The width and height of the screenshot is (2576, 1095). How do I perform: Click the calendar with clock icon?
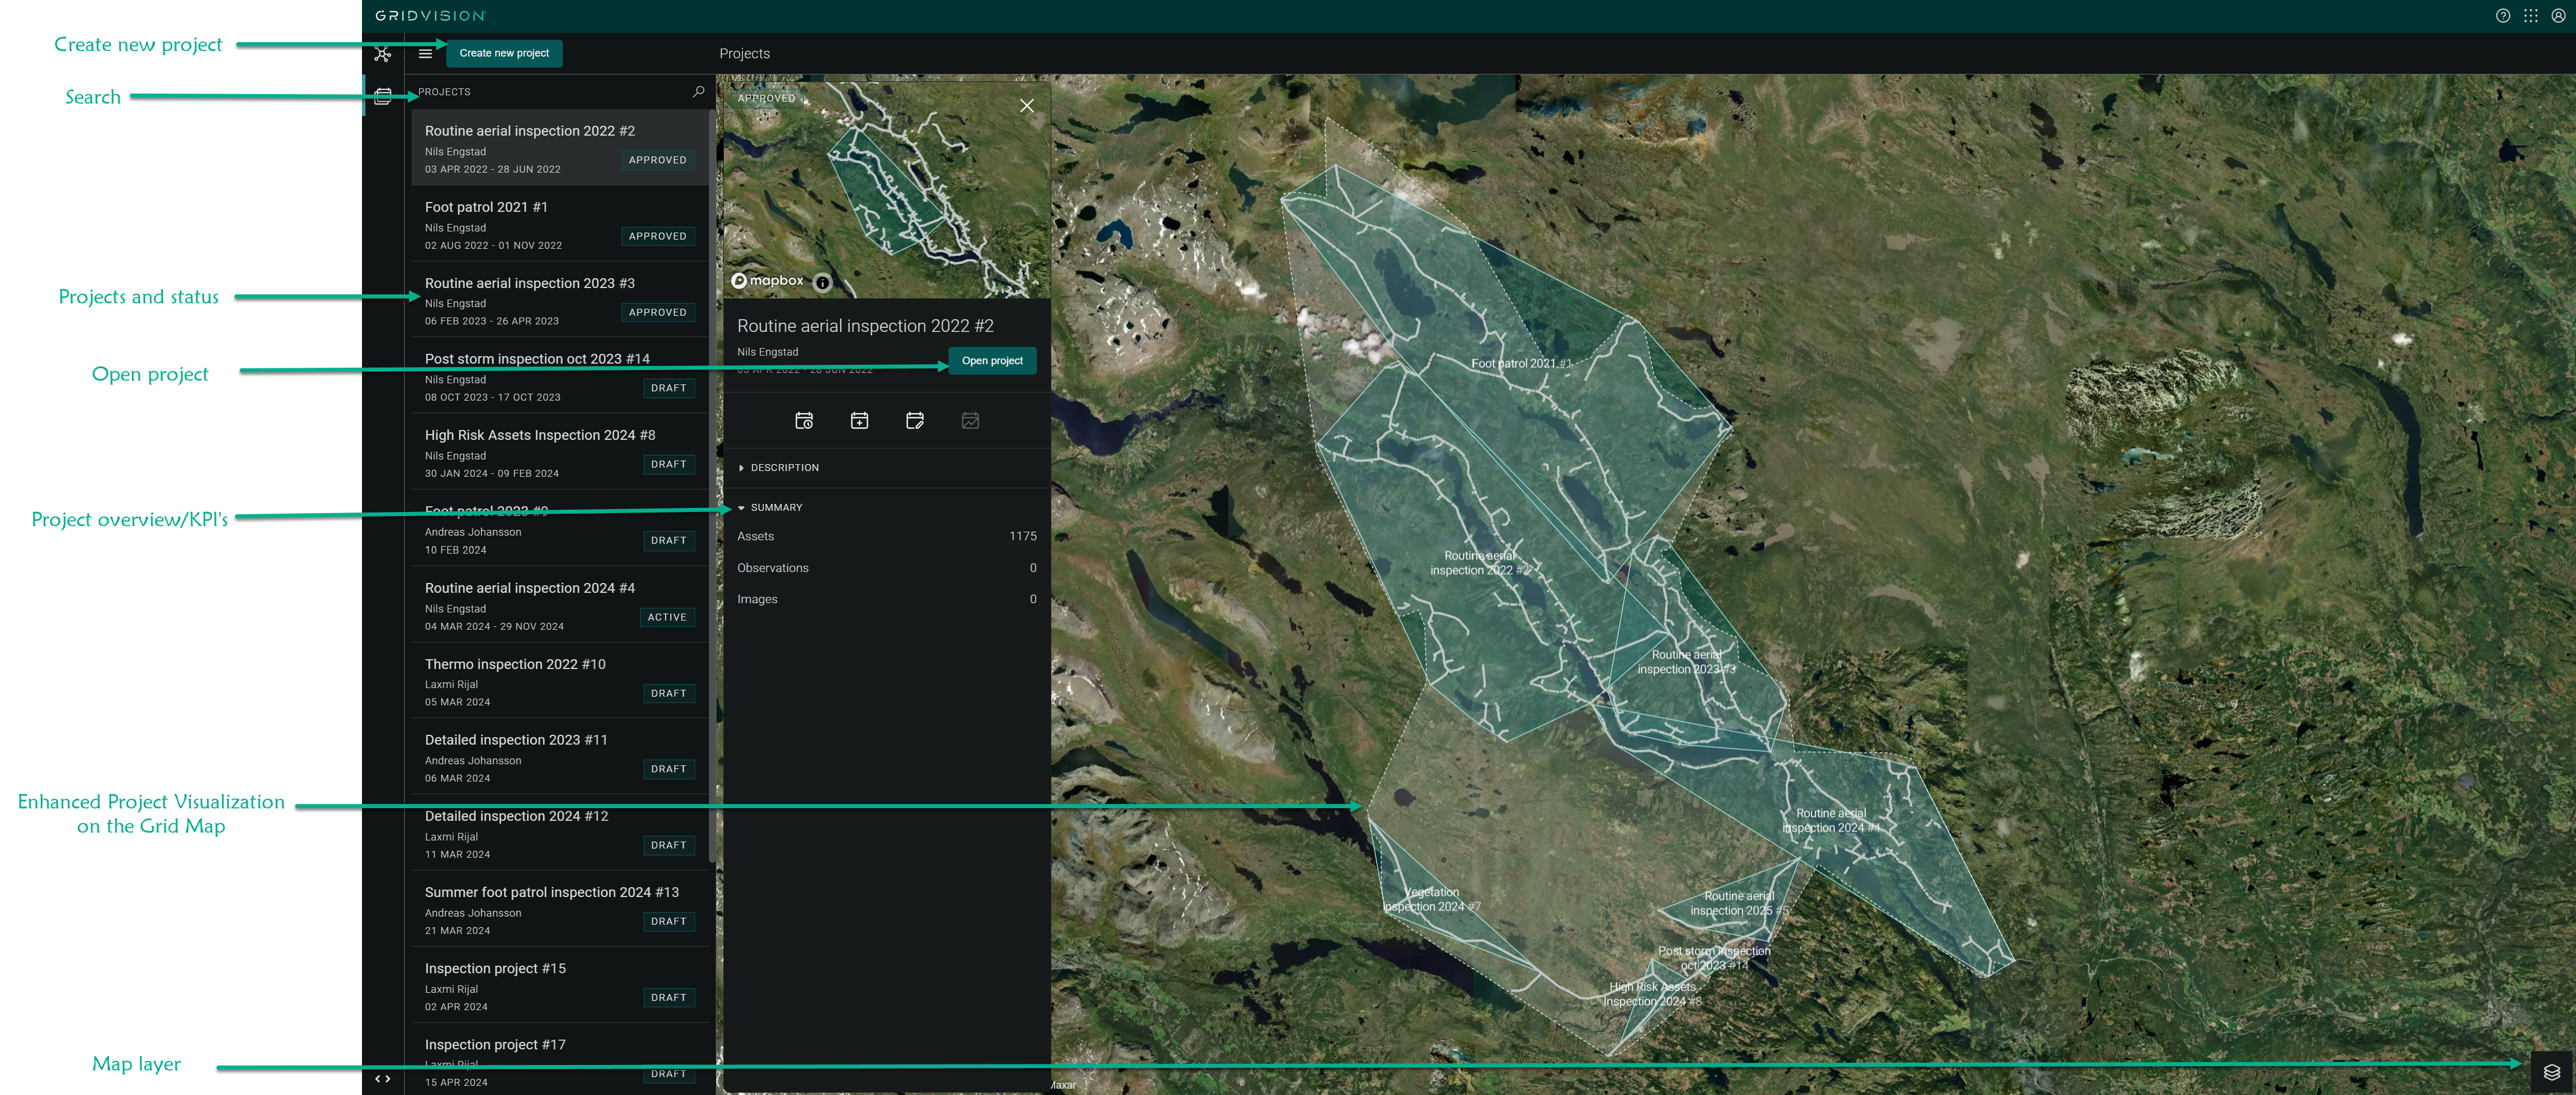click(804, 421)
